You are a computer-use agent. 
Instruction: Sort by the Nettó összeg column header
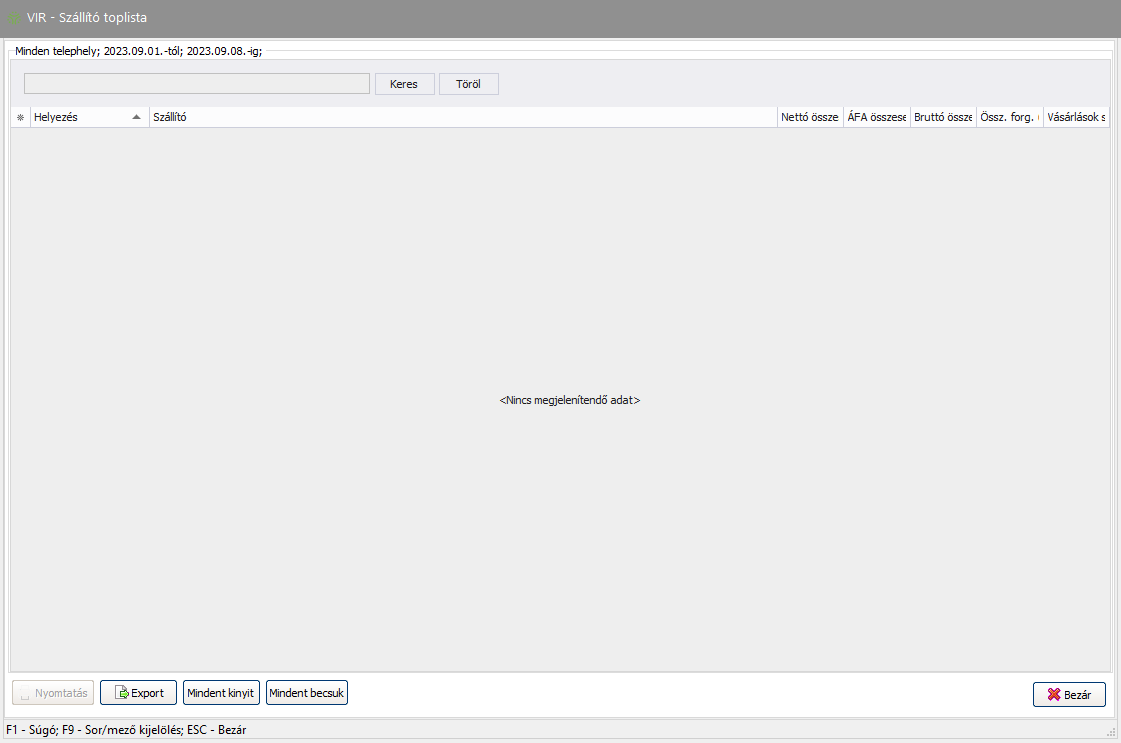809,117
